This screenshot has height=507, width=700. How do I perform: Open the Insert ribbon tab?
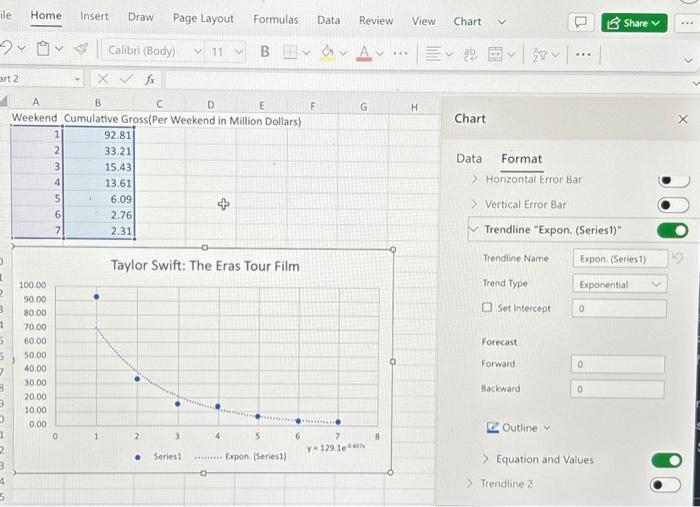point(94,17)
